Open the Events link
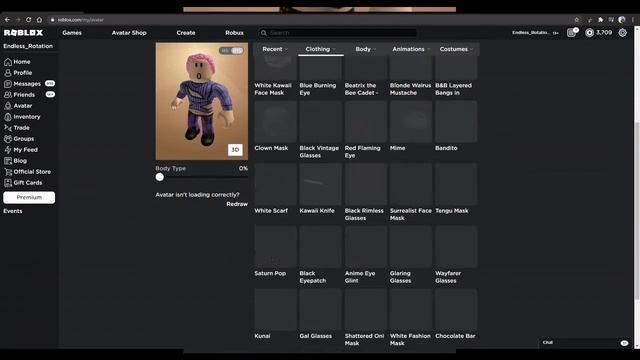 (x=13, y=211)
